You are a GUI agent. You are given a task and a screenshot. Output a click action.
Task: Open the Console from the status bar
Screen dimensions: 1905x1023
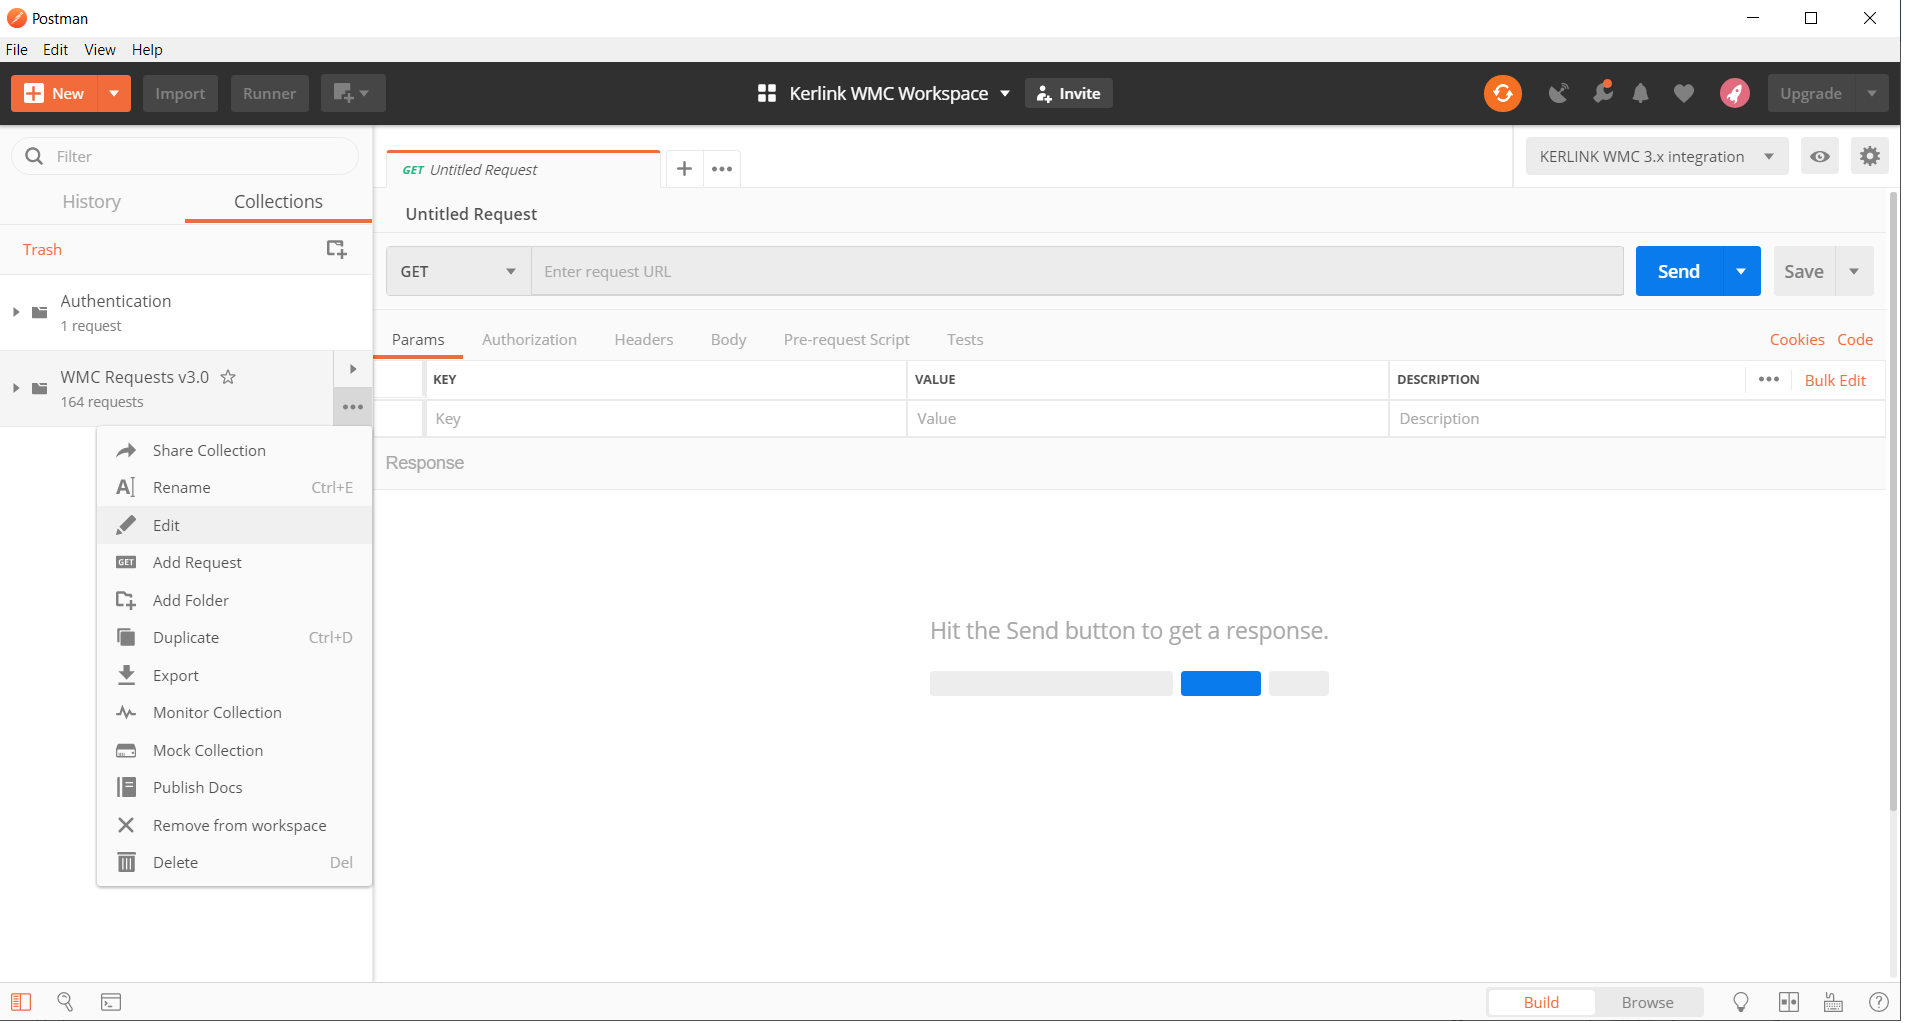(x=110, y=1001)
